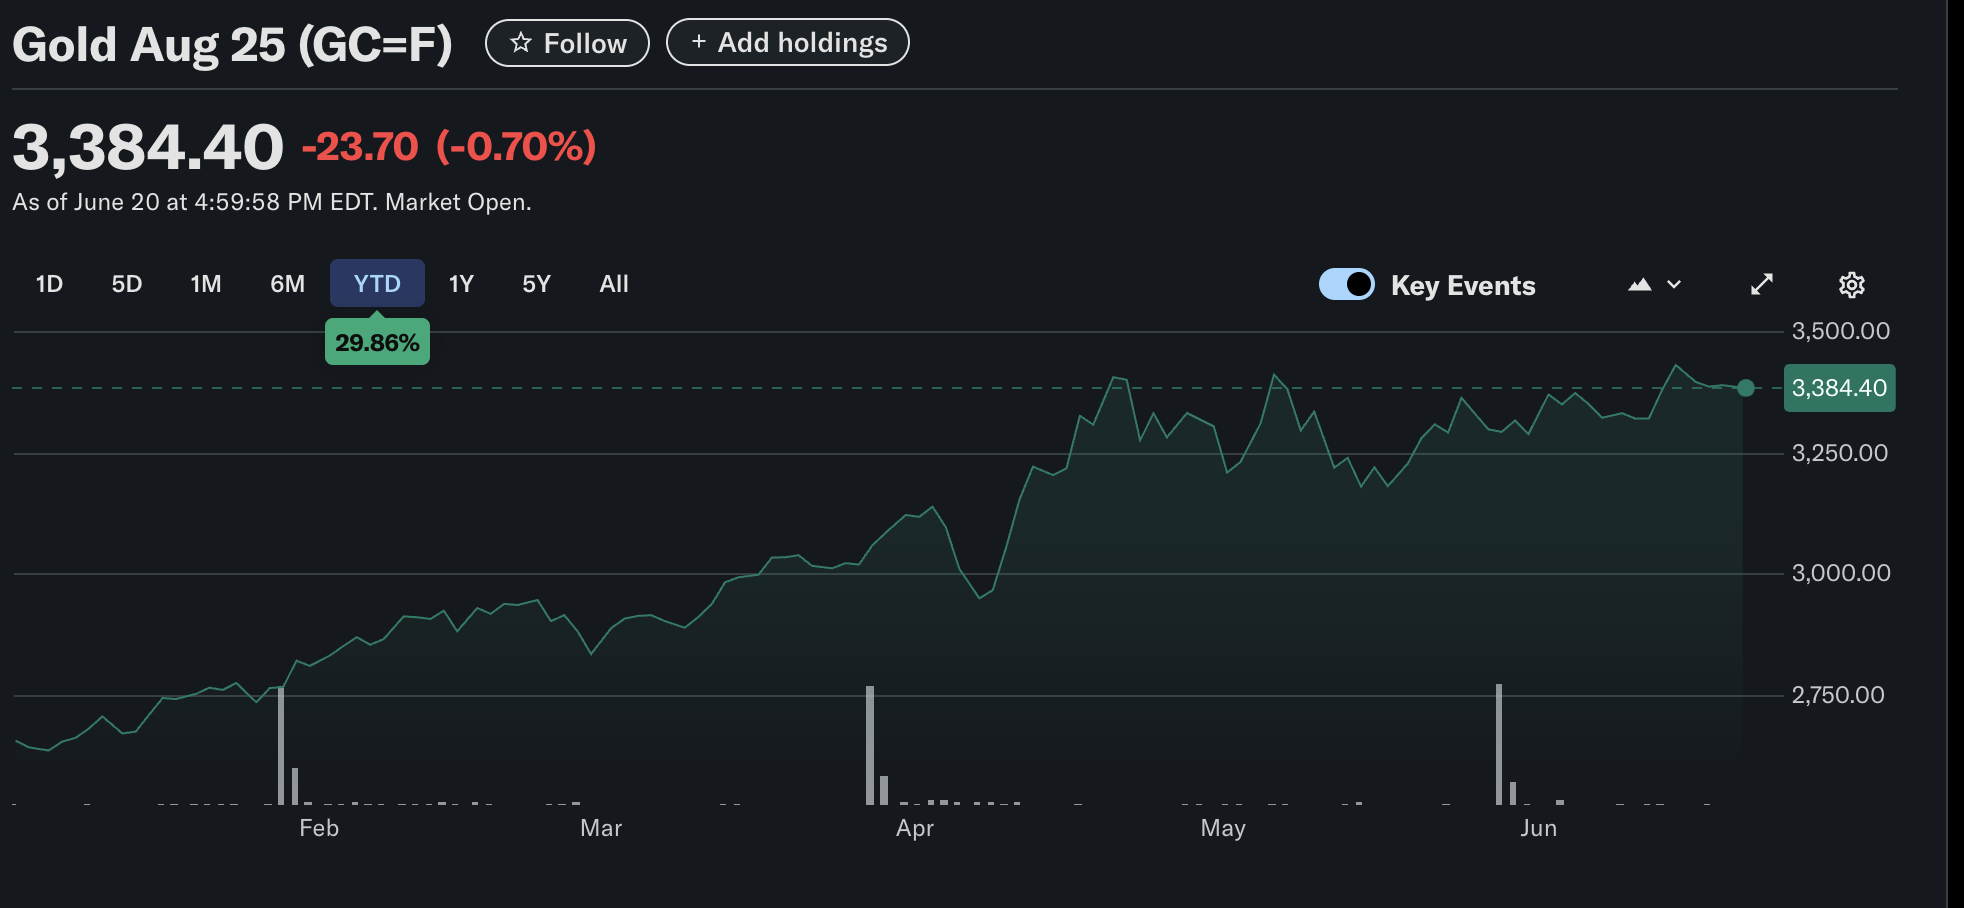1964x908 pixels.
Task: Click the 3,384.40 current price label on axis
Action: pos(1839,388)
